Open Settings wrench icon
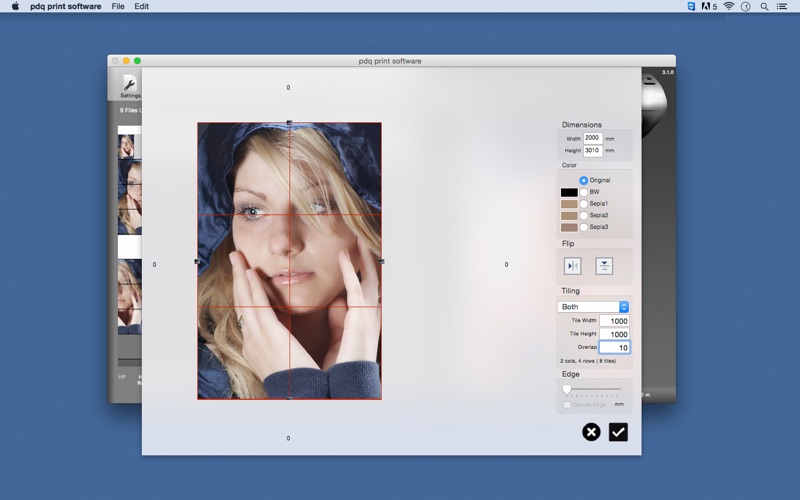The height and width of the screenshot is (500, 800). [130, 85]
